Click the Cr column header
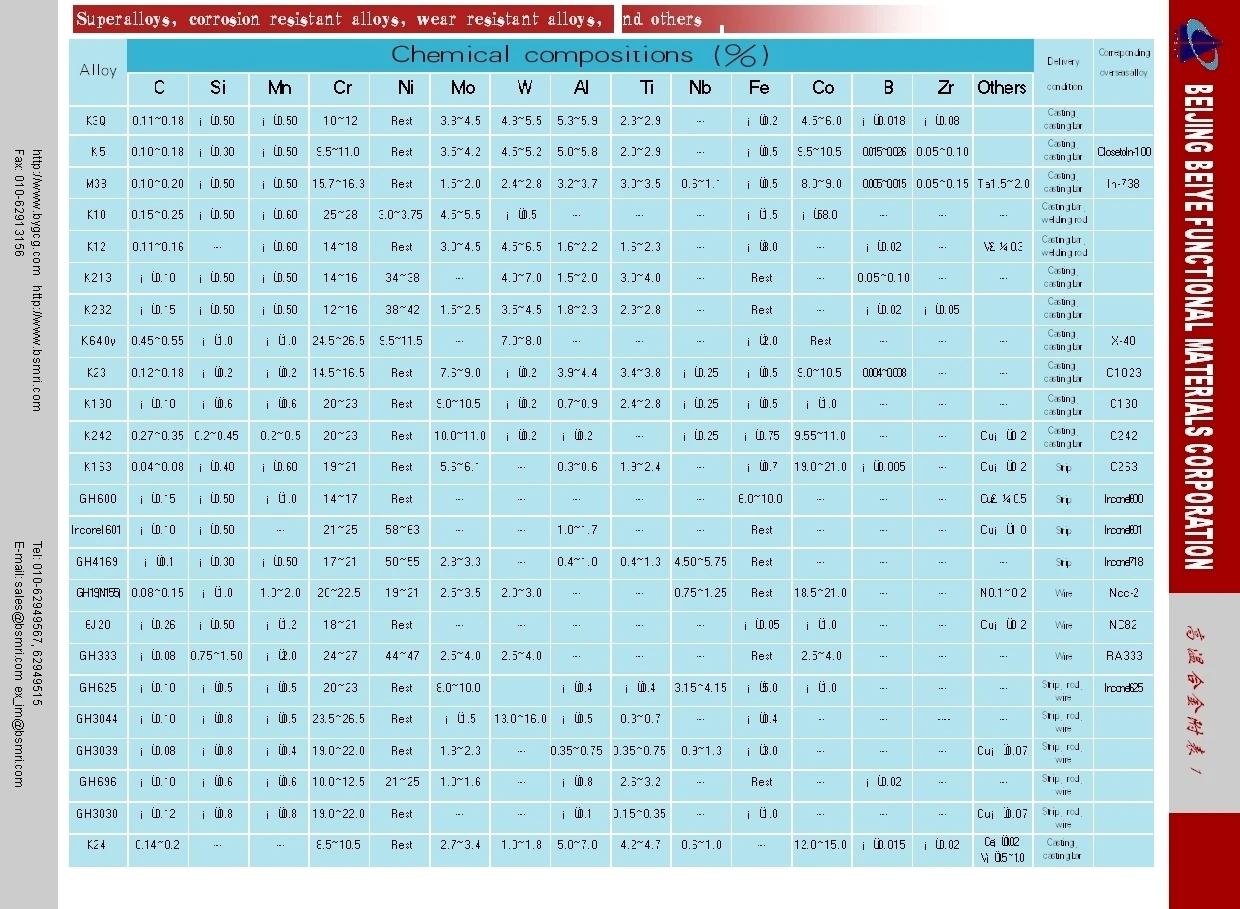Screen dimensions: 1240x909 coord(340,88)
